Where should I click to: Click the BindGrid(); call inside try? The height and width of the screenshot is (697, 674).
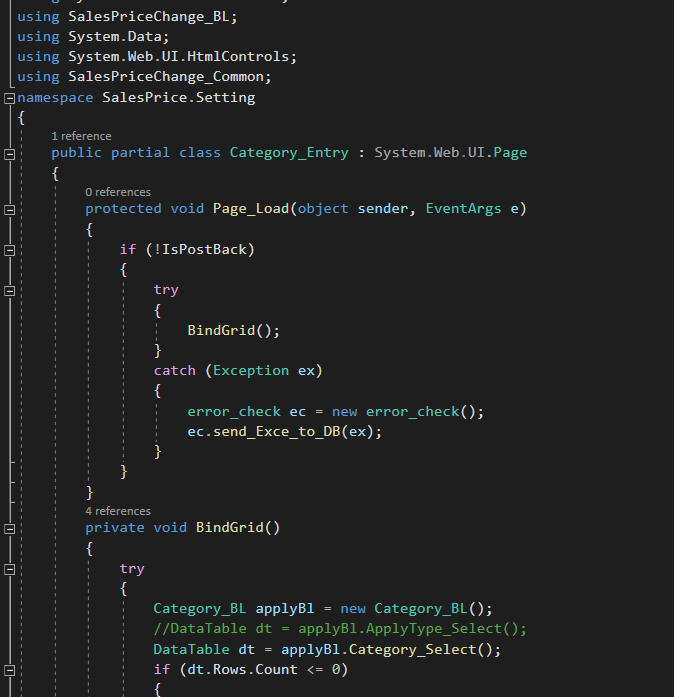[233, 330]
